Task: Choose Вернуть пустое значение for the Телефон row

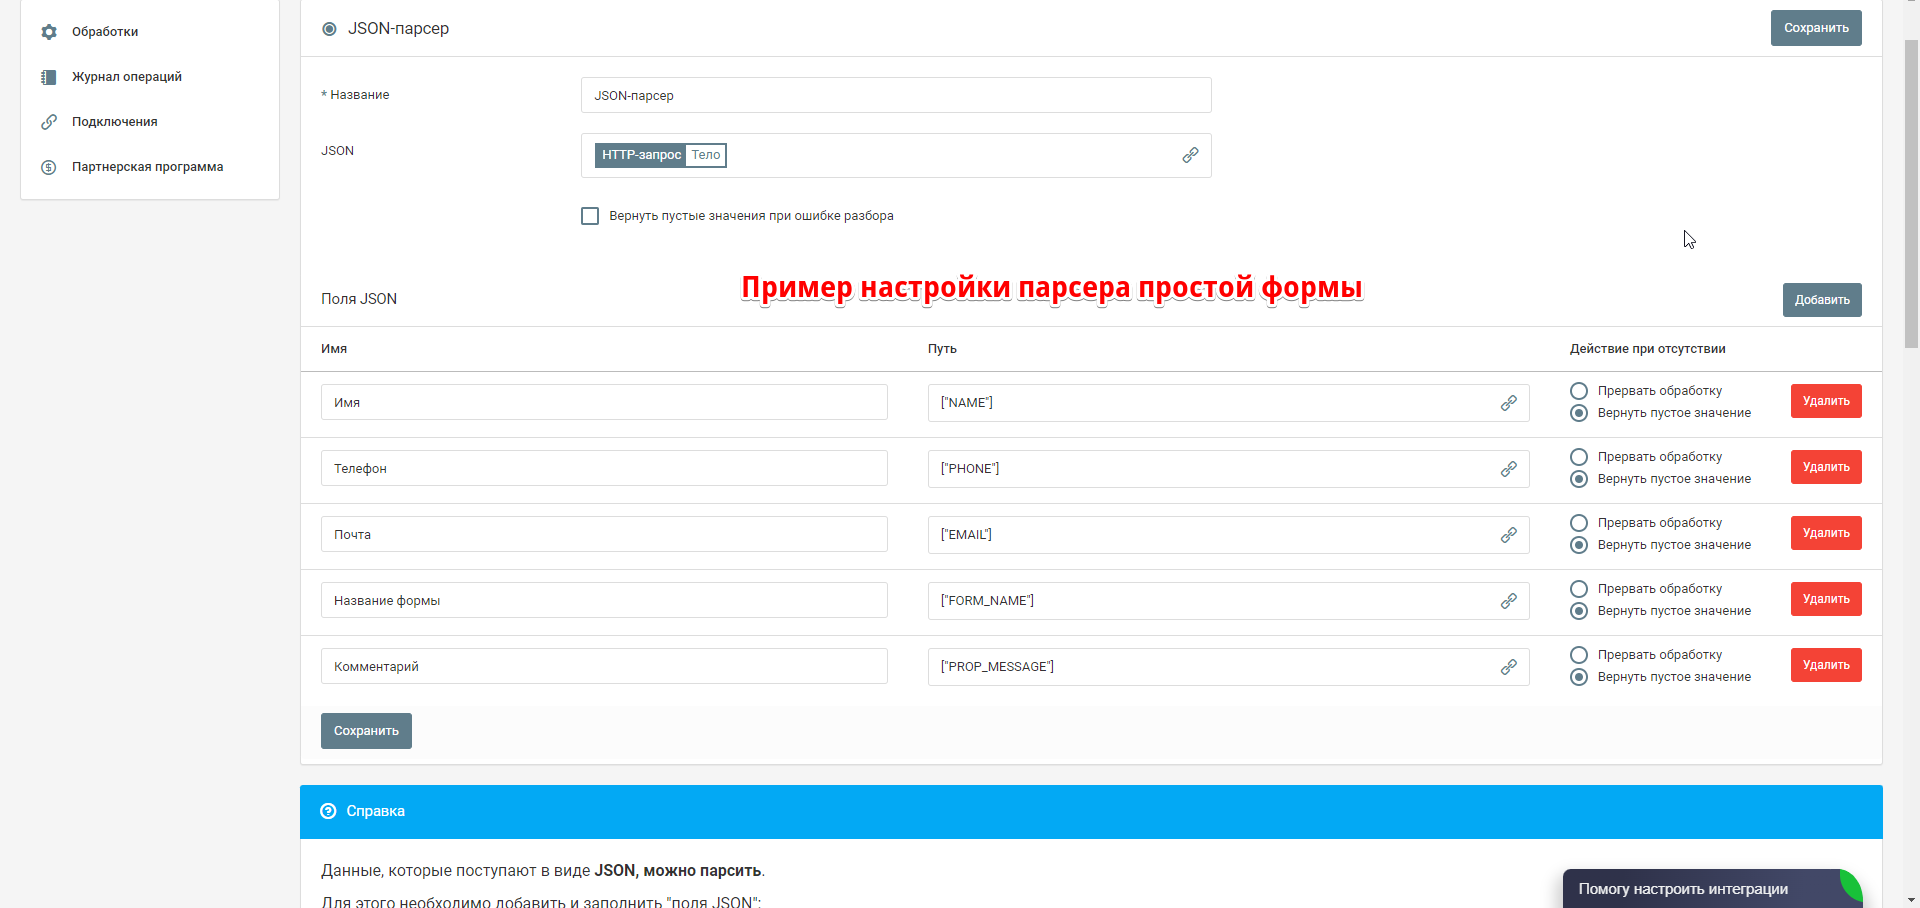Action: tap(1579, 479)
